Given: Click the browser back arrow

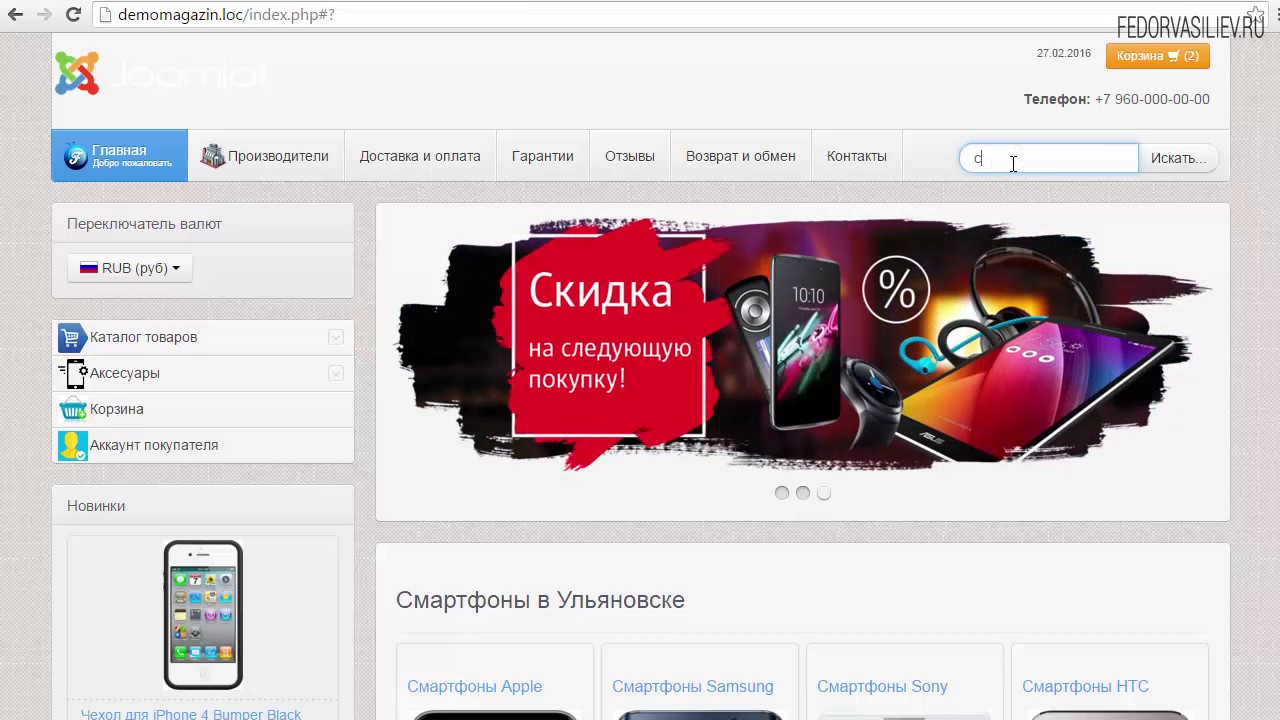Looking at the screenshot, I should coord(15,15).
